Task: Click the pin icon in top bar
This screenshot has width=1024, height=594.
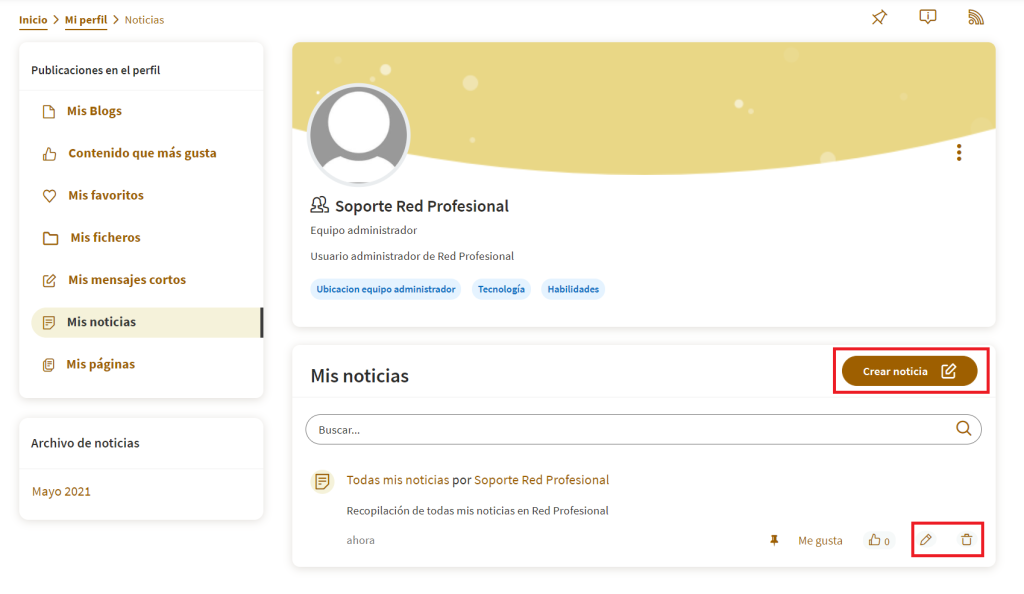Action: coord(880,18)
